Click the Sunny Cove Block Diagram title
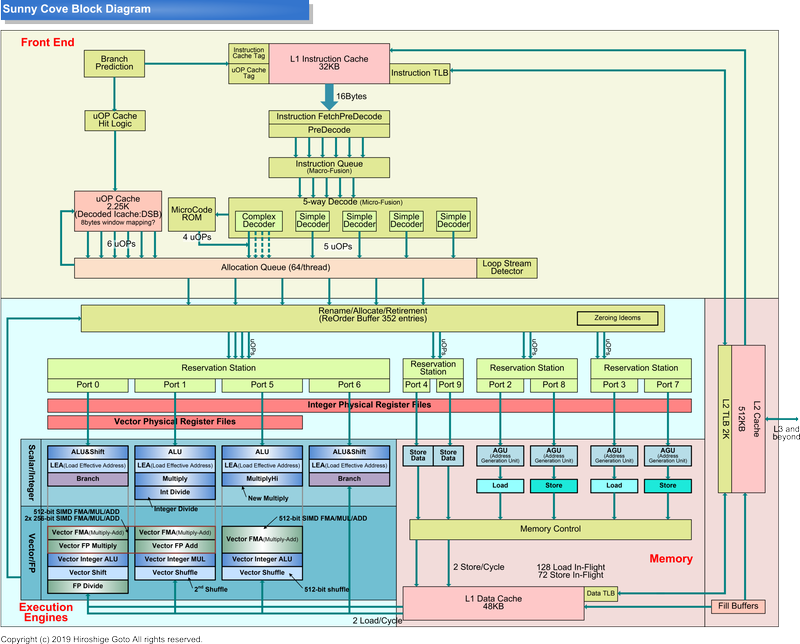Viewport: 800px width, 644px height. click(77, 9)
